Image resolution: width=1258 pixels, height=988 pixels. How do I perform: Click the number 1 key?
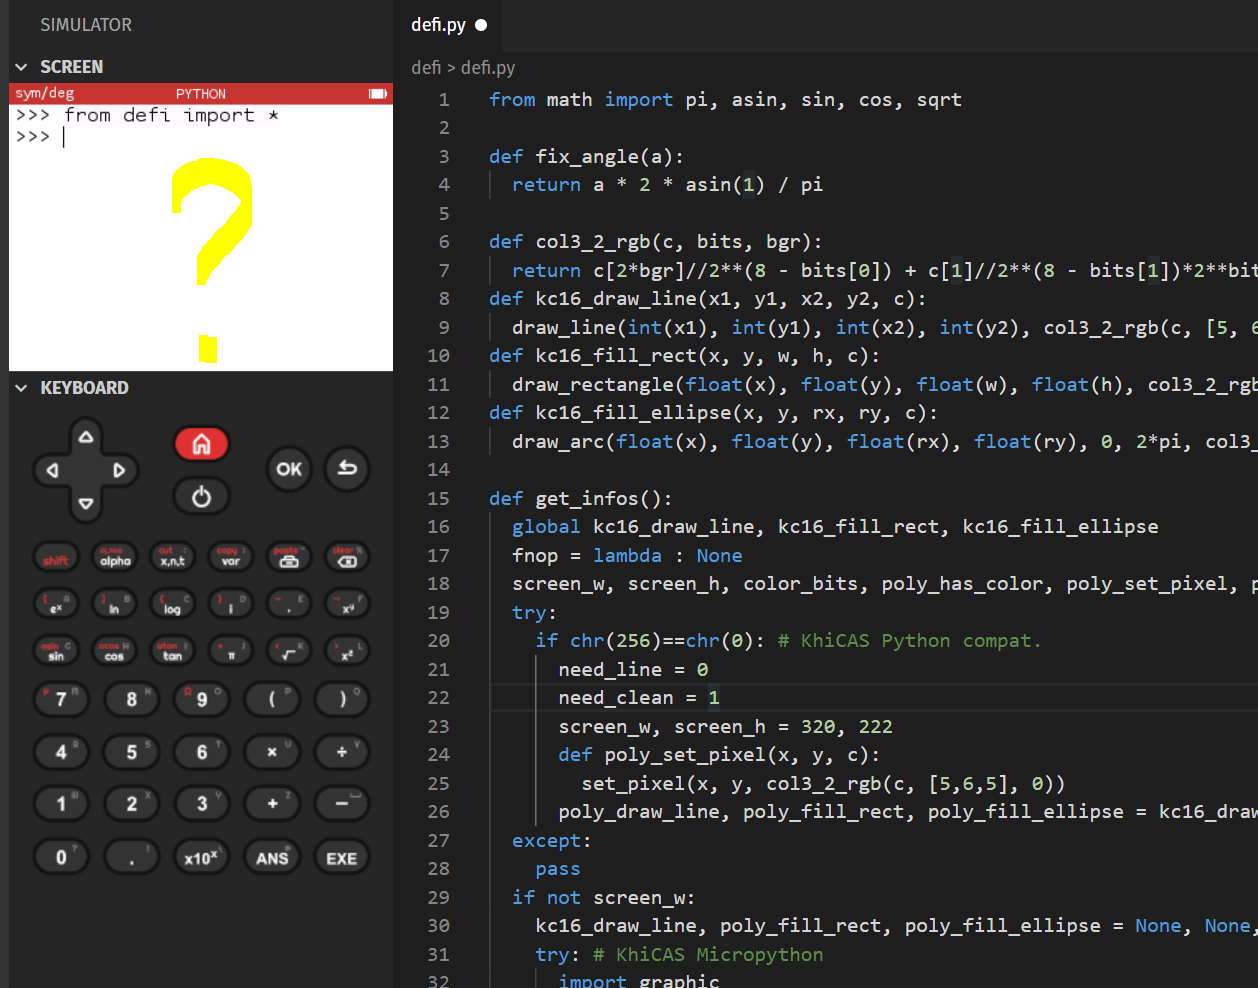tap(62, 803)
